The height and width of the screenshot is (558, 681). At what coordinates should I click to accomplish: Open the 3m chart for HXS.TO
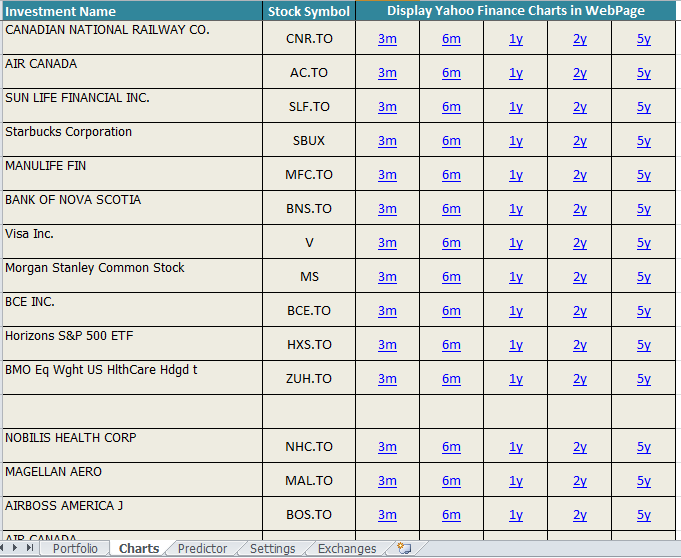tap(387, 345)
